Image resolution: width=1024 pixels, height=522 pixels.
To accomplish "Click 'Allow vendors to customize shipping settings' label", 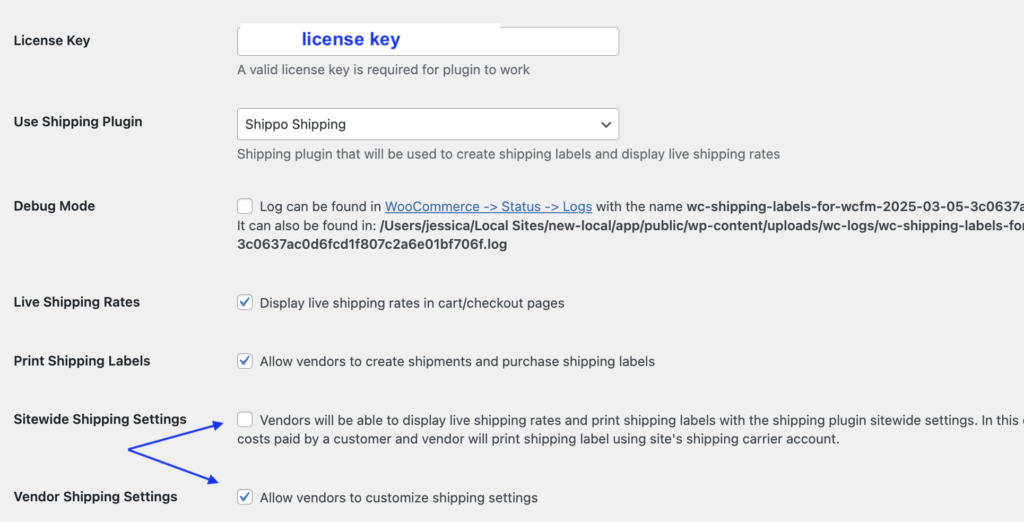I will [398, 498].
